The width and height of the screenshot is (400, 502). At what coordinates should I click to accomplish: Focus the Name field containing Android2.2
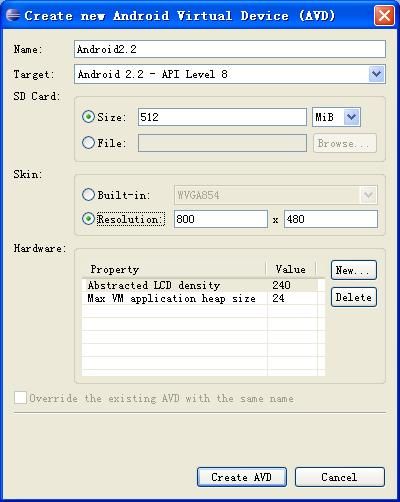coord(230,49)
